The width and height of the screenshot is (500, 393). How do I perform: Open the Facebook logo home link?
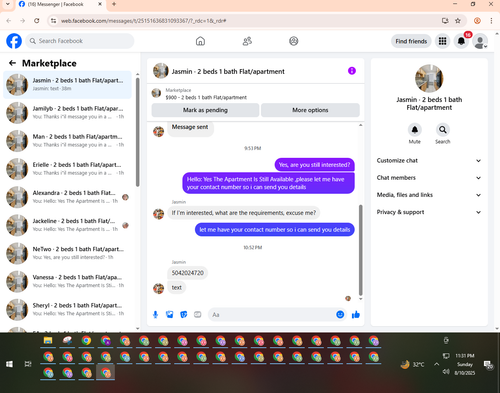tap(14, 41)
